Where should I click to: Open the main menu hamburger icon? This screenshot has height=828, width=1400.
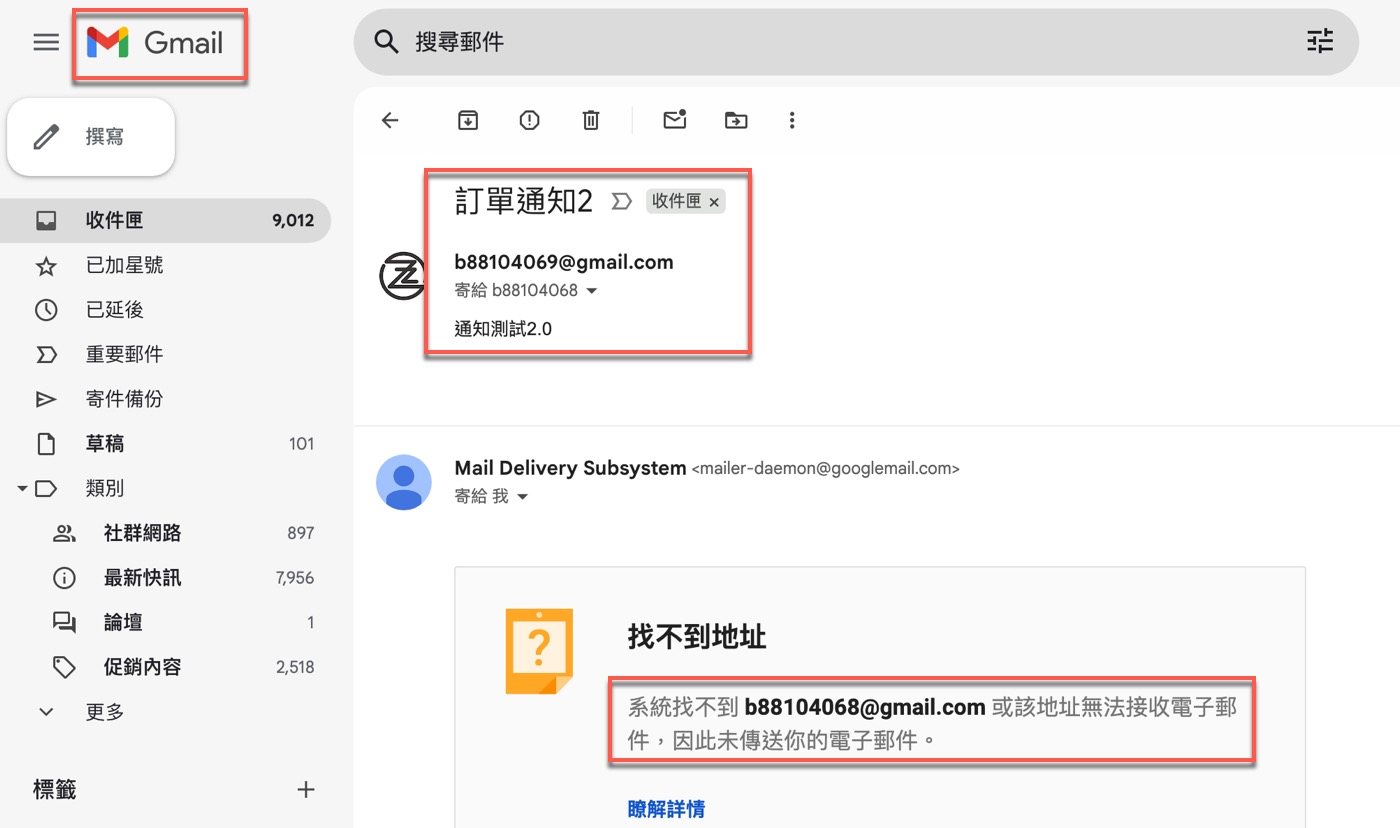coord(46,42)
